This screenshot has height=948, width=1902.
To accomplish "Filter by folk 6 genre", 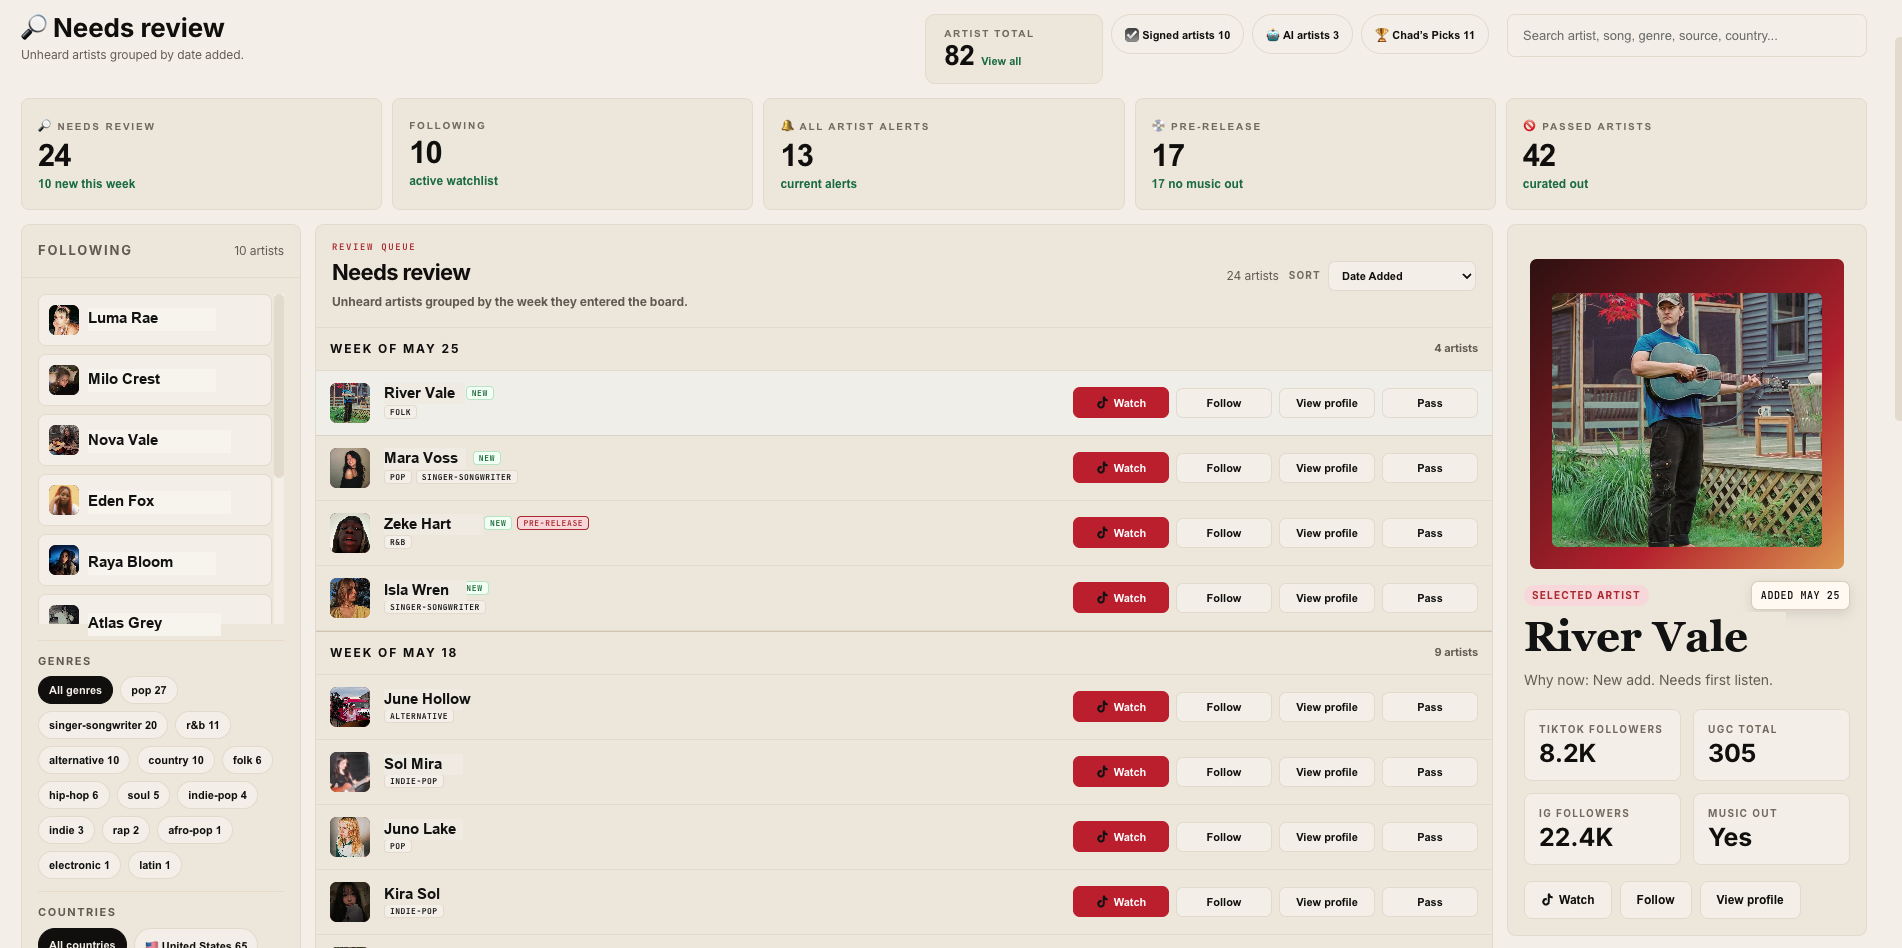I will coord(247,760).
